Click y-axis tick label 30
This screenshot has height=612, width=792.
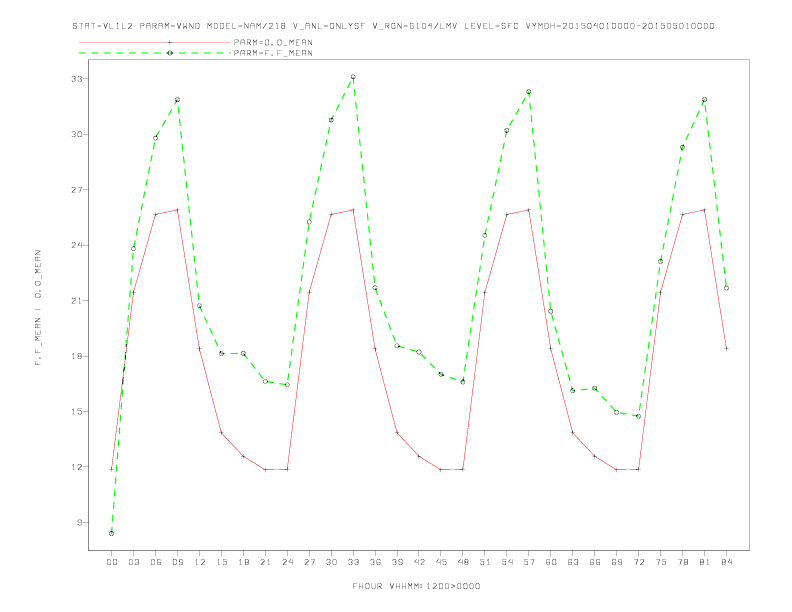click(77, 134)
